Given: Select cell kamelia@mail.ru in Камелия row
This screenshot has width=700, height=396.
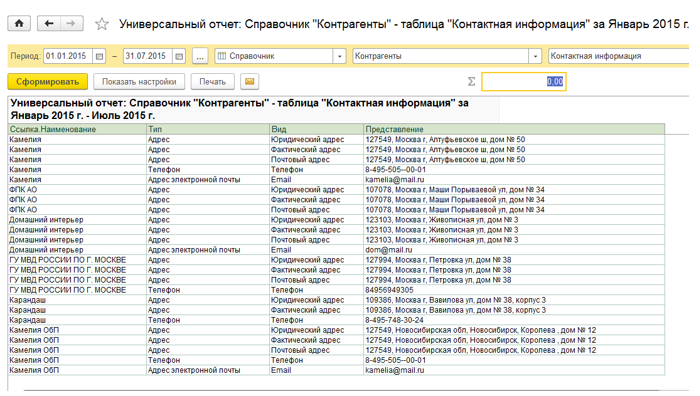Looking at the screenshot, I should pos(514,179).
